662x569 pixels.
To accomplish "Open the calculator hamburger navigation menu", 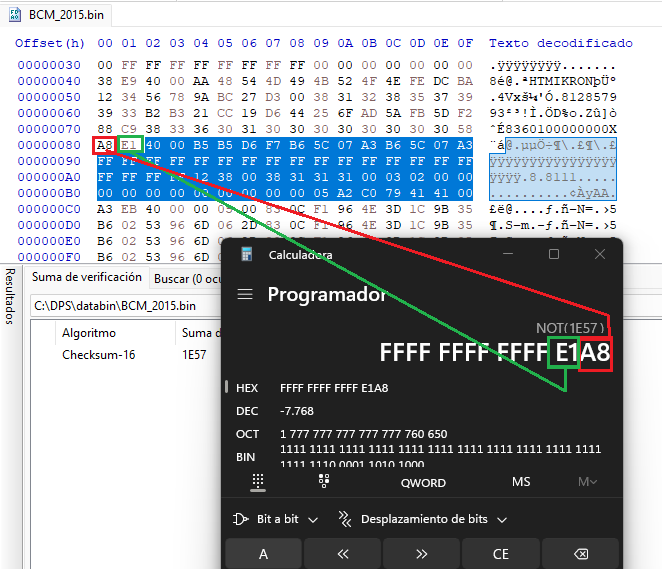I will tap(245, 294).
